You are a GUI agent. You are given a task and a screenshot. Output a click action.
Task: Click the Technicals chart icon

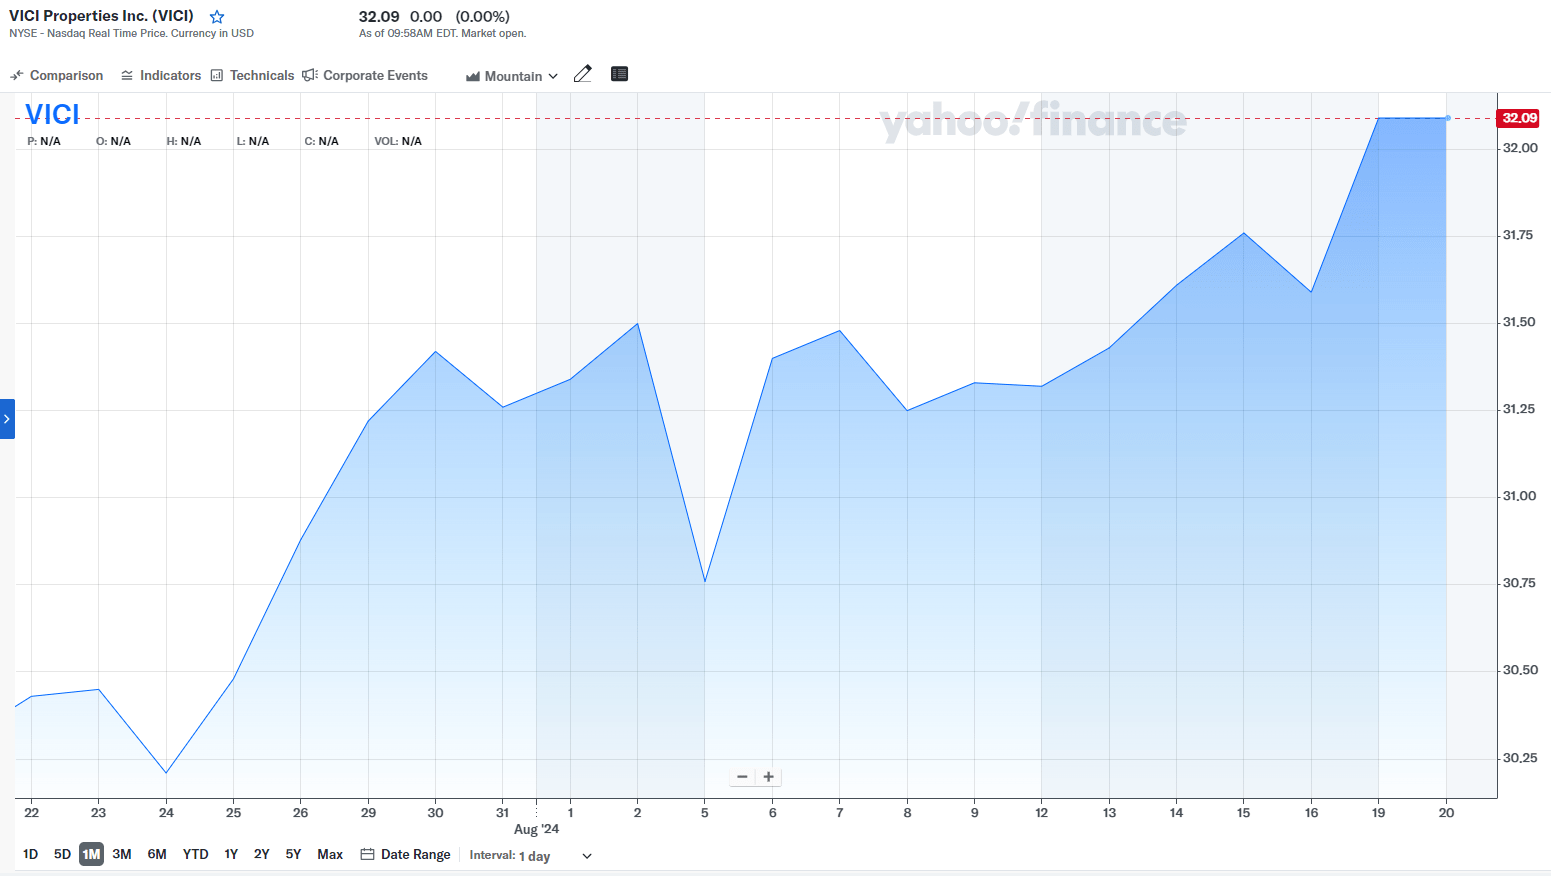tap(217, 75)
